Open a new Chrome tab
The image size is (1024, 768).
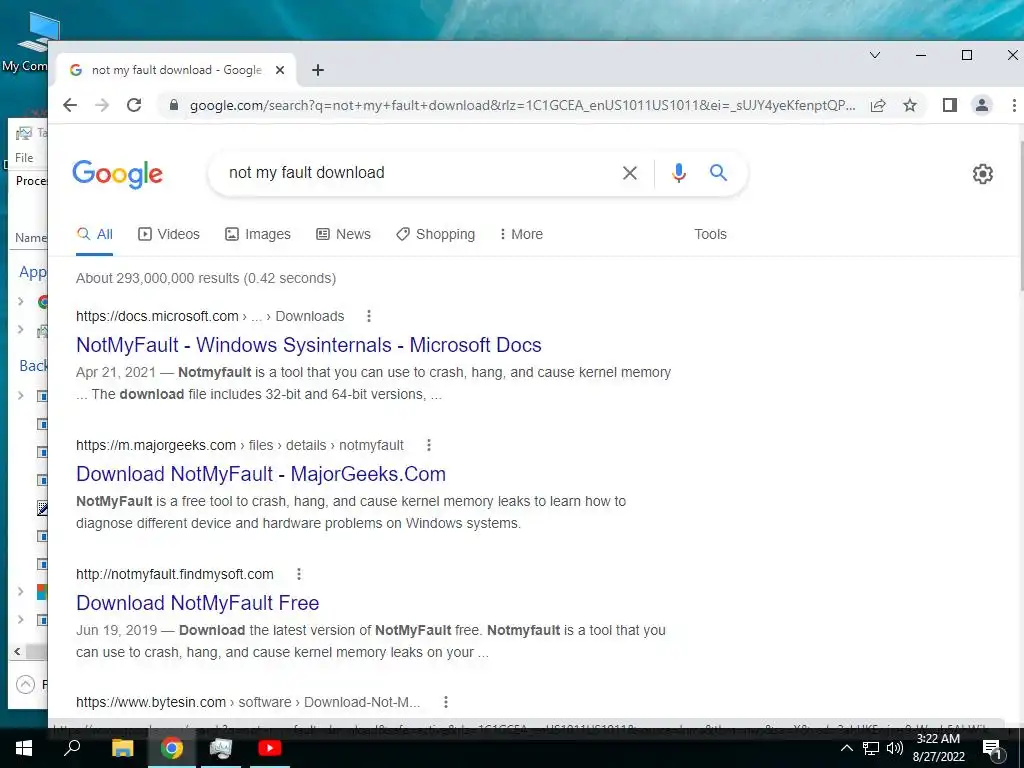click(317, 70)
